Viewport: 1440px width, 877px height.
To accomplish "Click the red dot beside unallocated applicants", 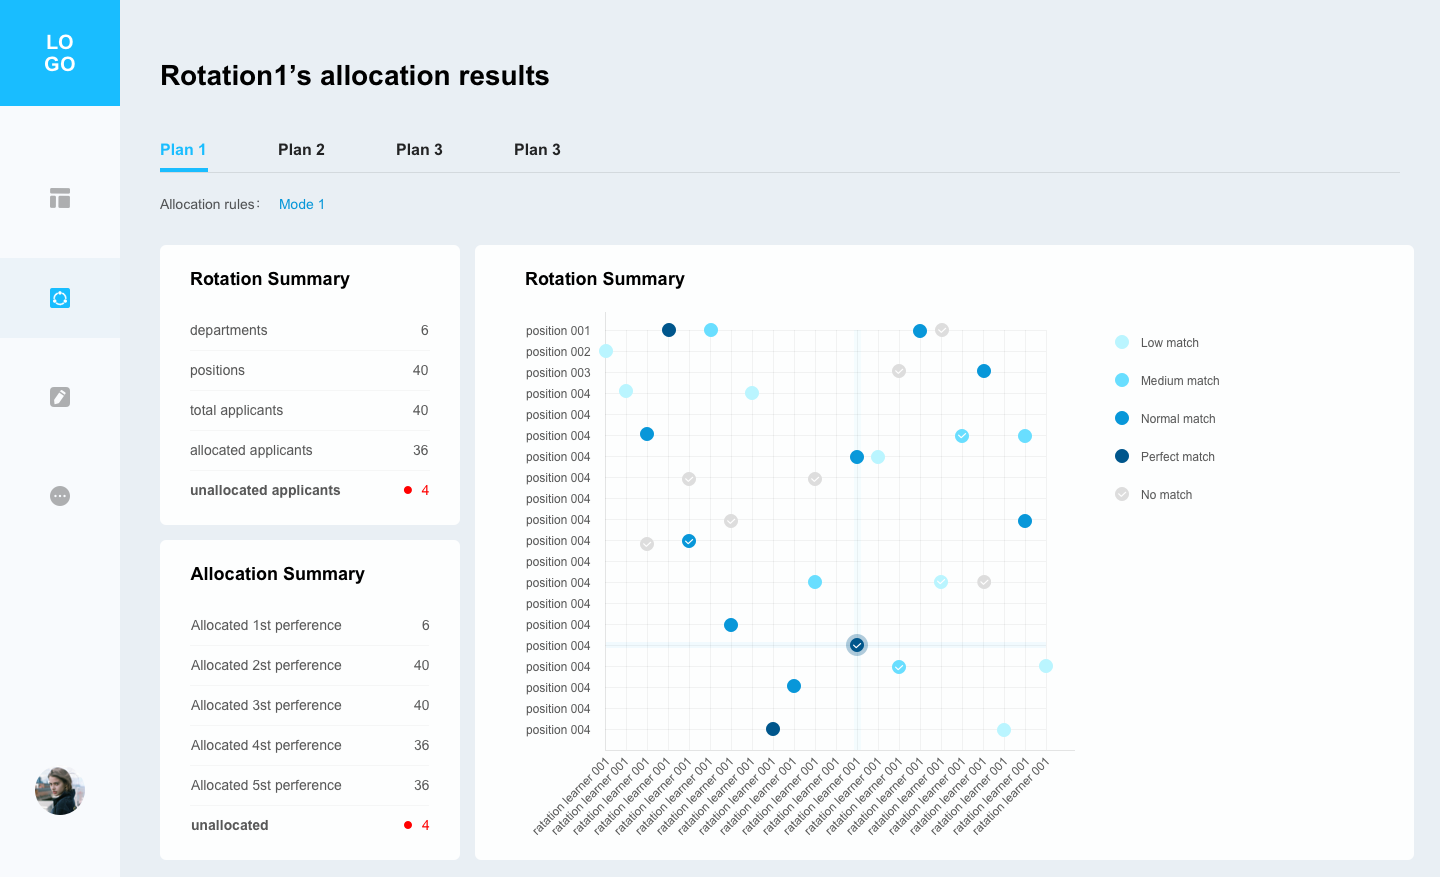I will pyautogui.click(x=408, y=490).
